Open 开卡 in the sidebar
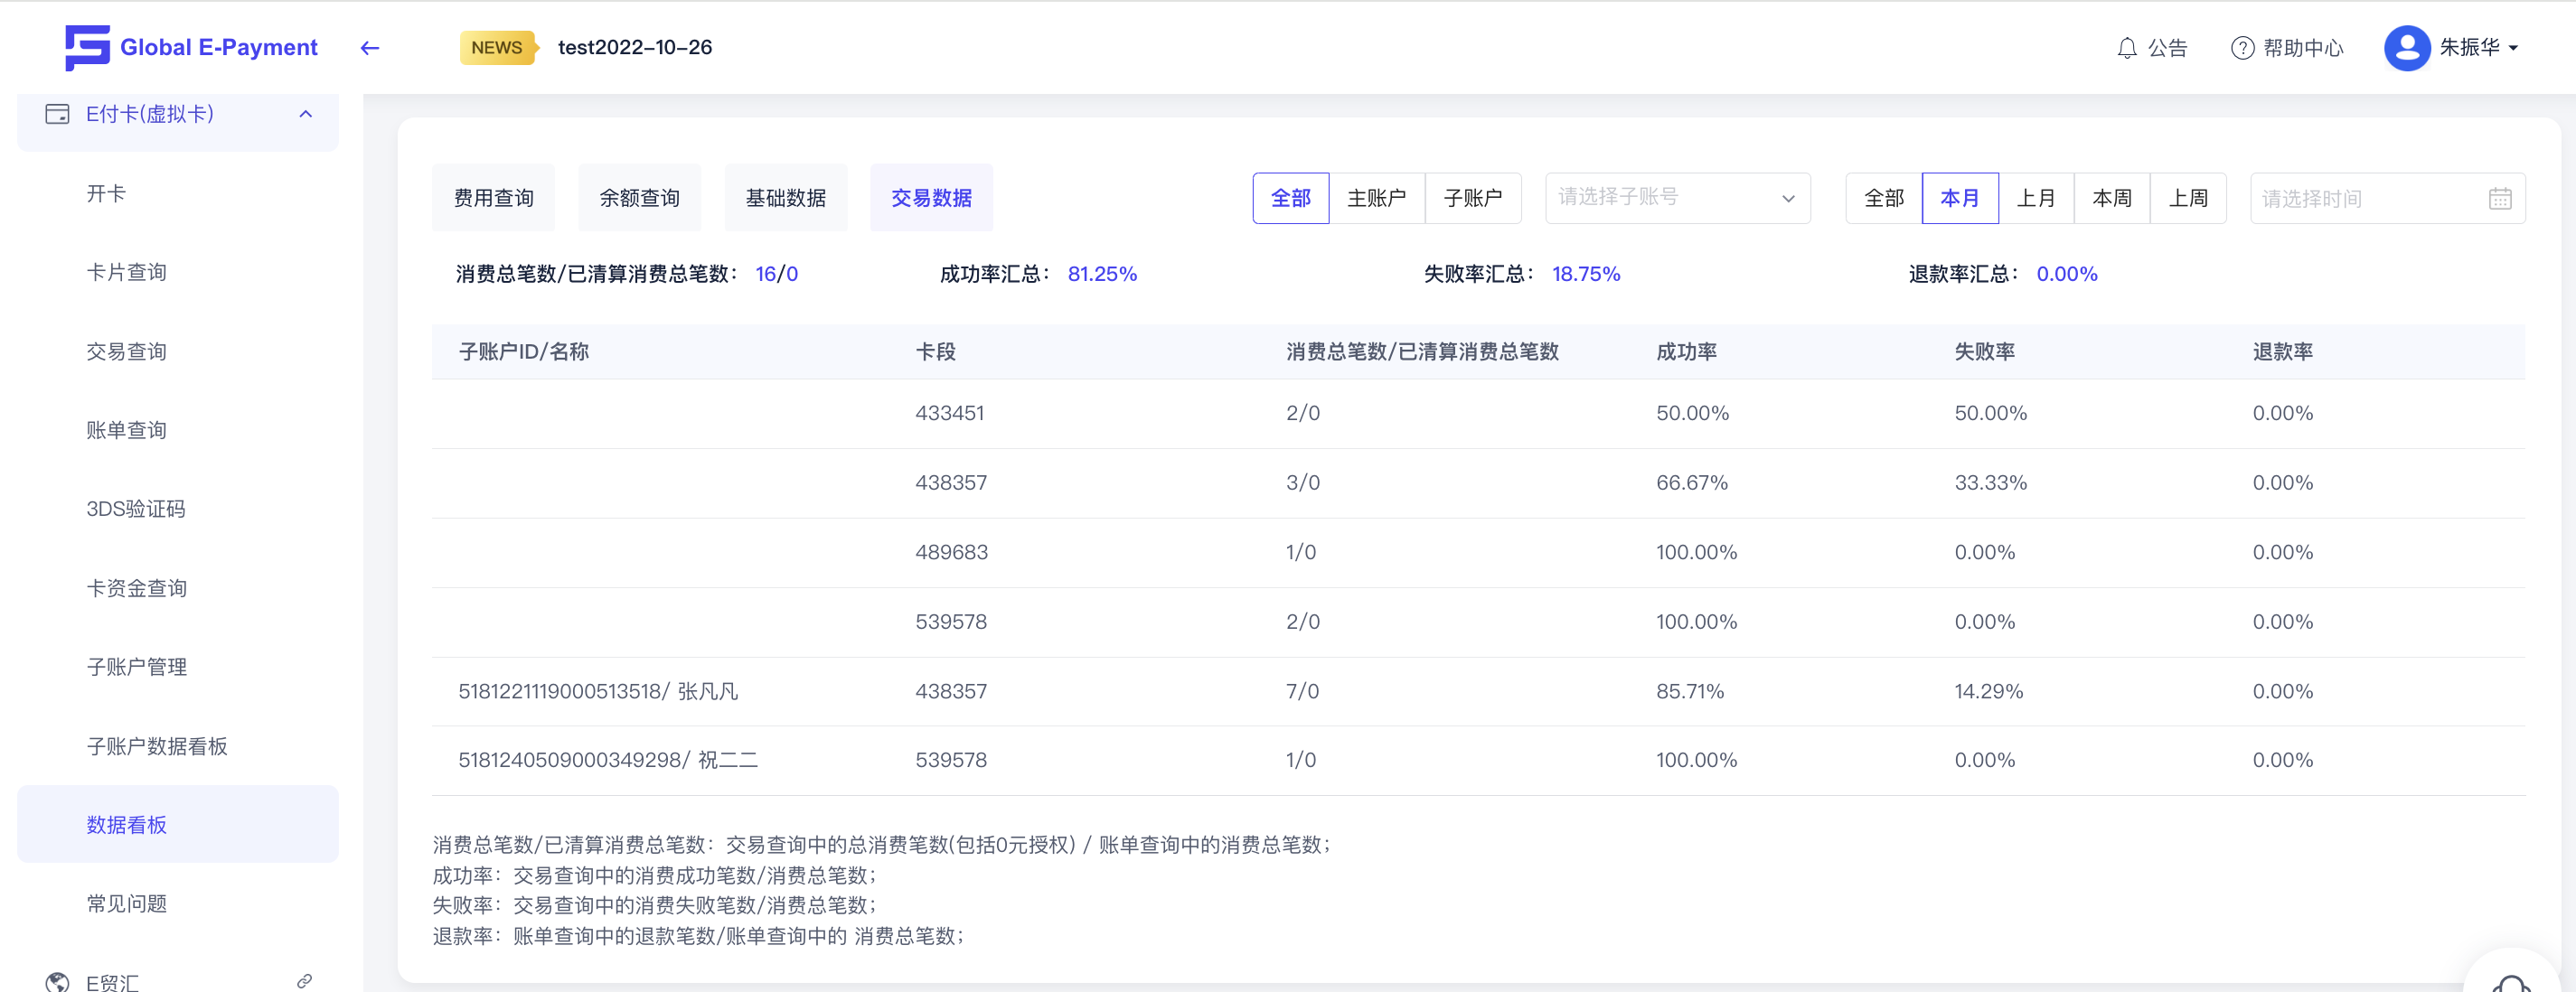Screen dimensions: 2576x992 [106, 193]
